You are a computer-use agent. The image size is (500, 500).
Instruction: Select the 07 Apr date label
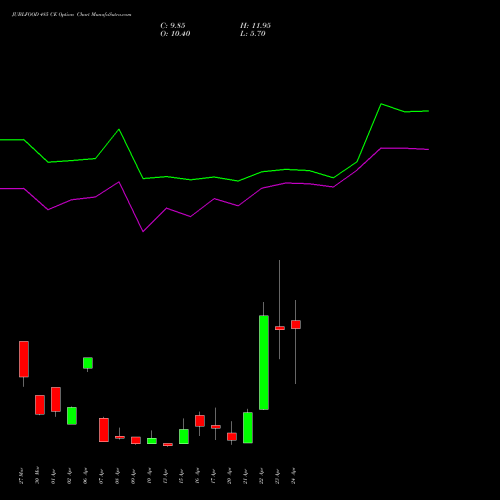[101, 476]
